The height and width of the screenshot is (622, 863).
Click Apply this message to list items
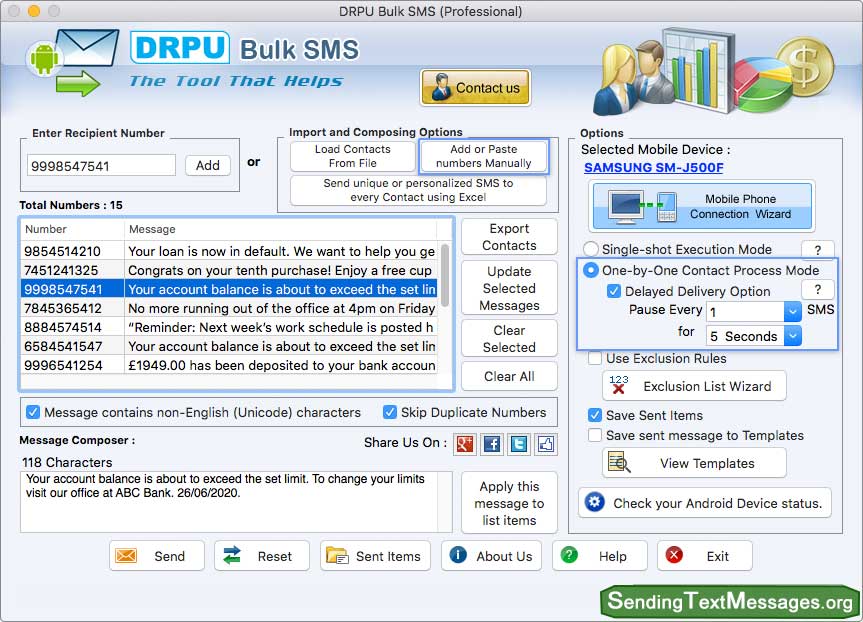[x=509, y=503]
